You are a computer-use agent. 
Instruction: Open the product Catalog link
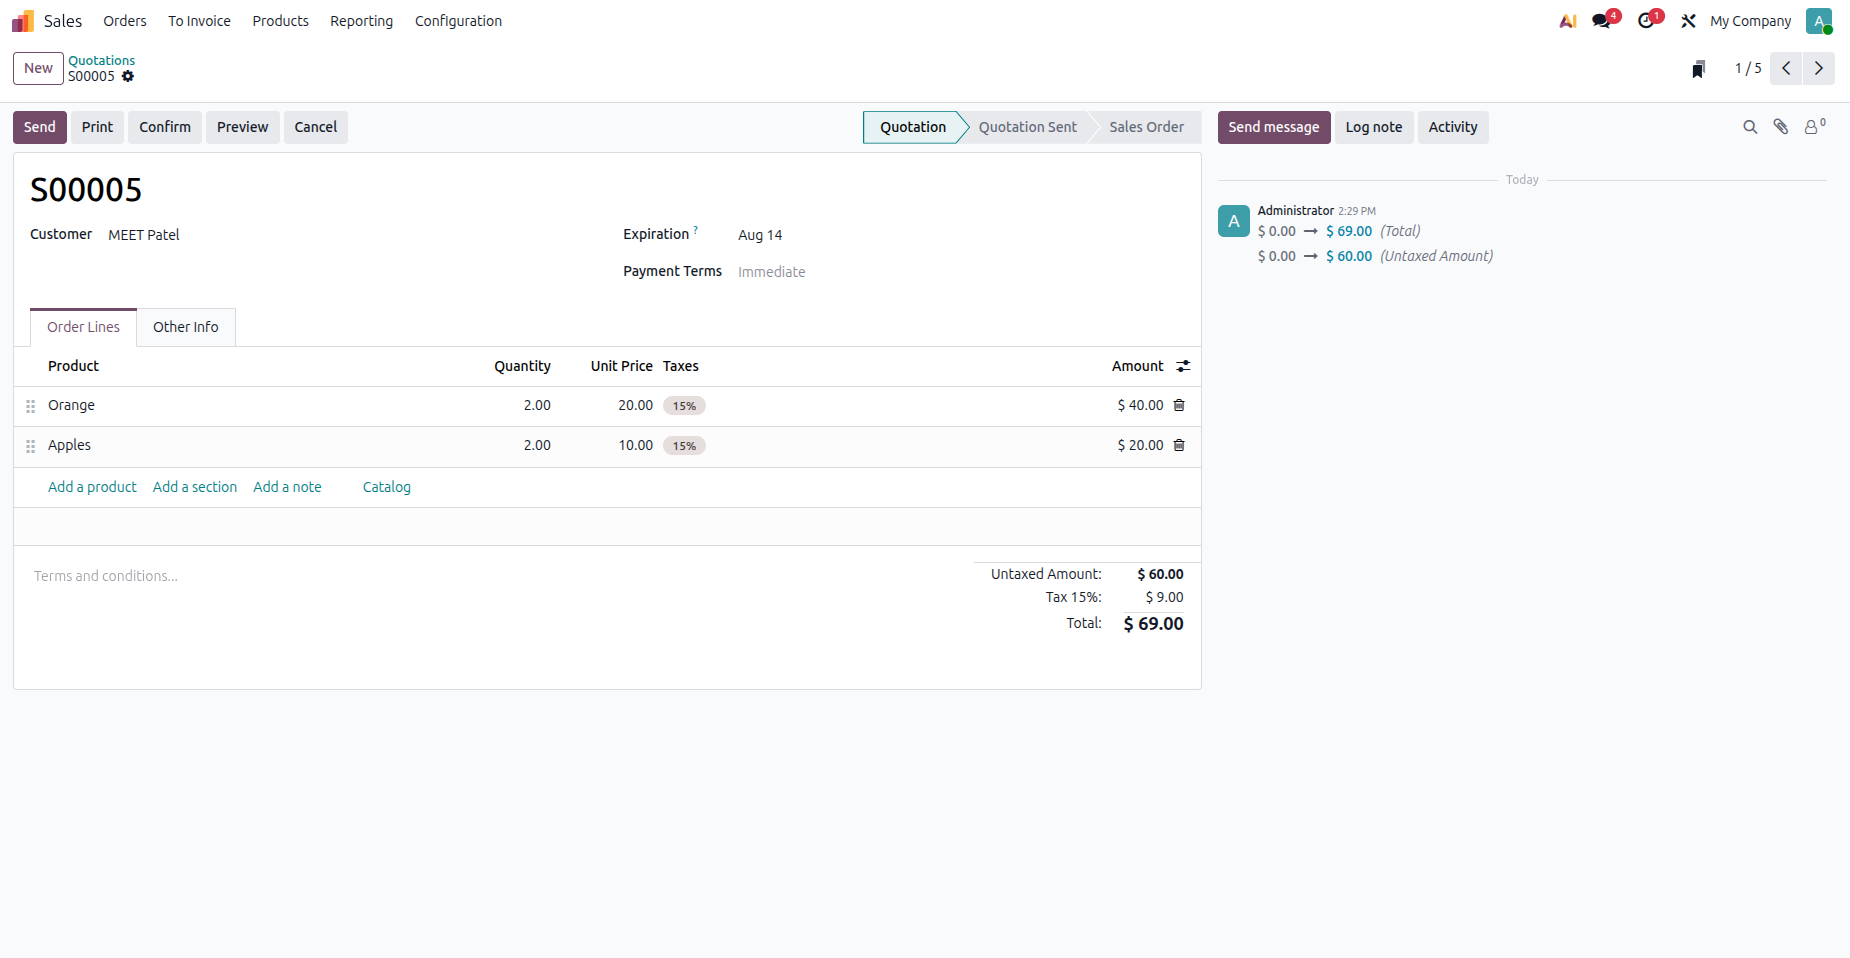387,487
